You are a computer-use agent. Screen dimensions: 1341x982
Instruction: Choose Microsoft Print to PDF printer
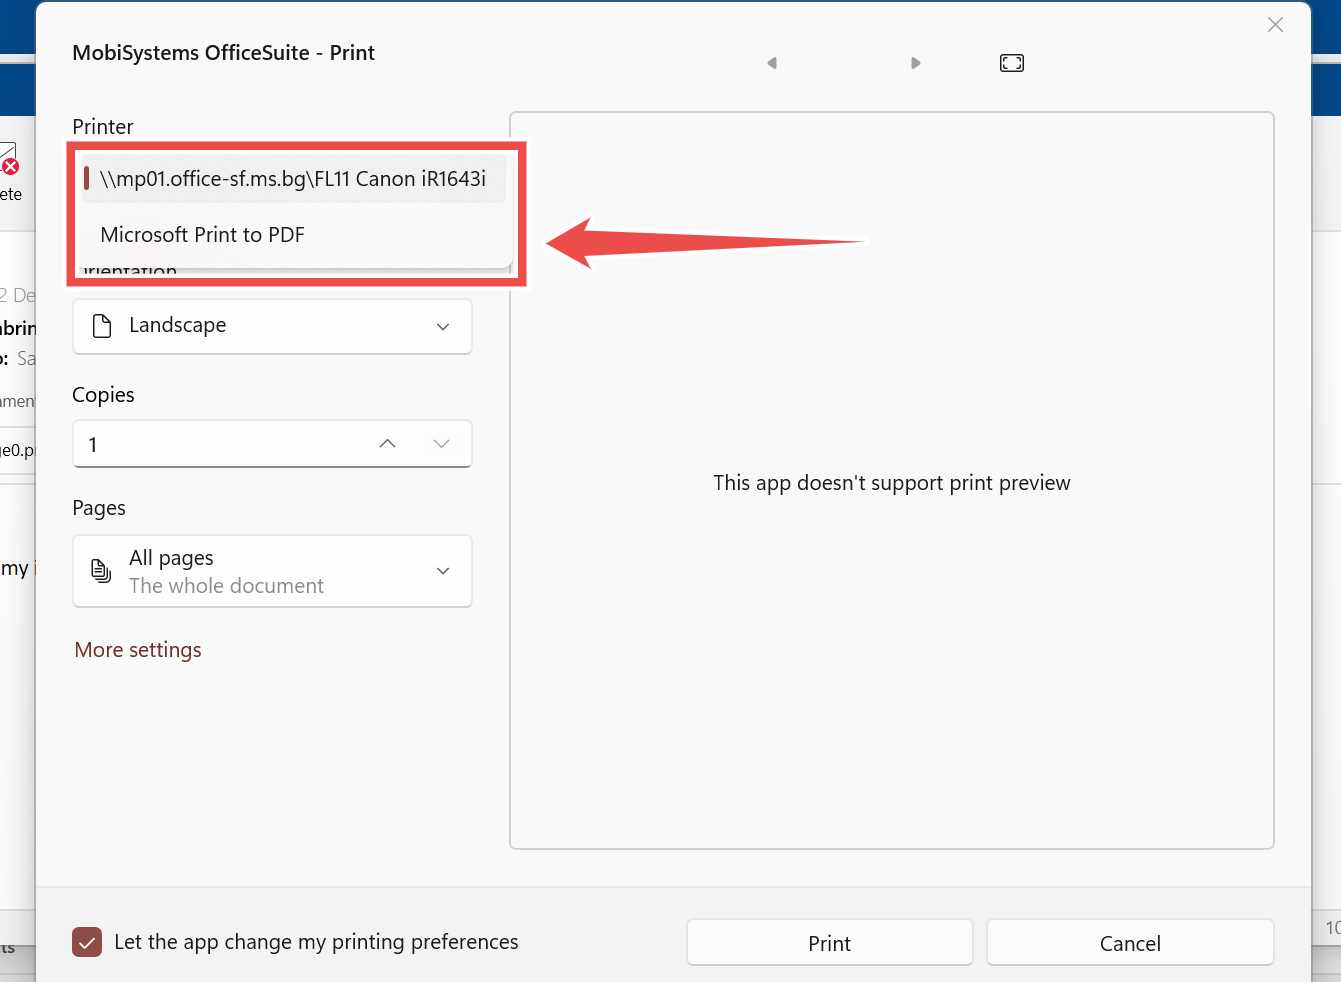click(293, 235)
